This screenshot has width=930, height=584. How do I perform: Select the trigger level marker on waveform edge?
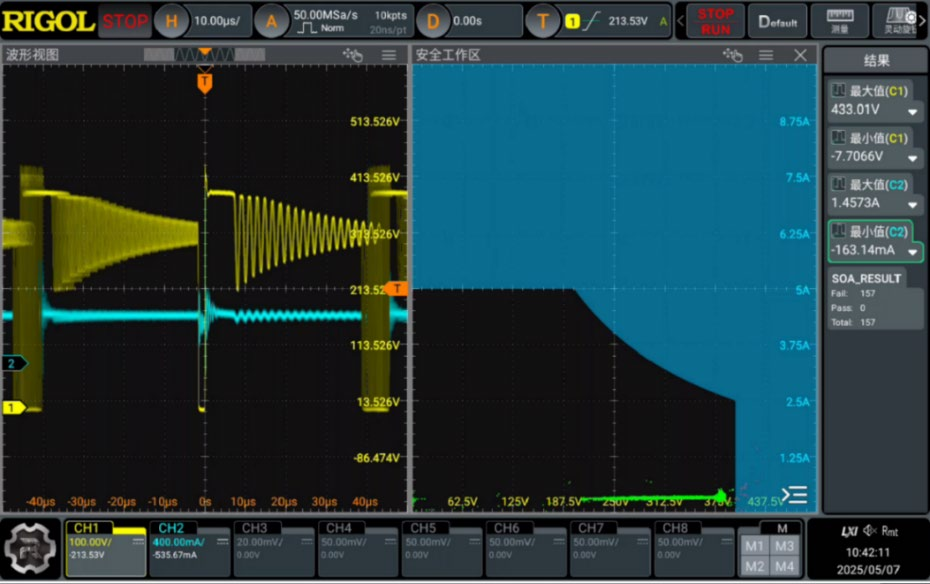[397, 289]
